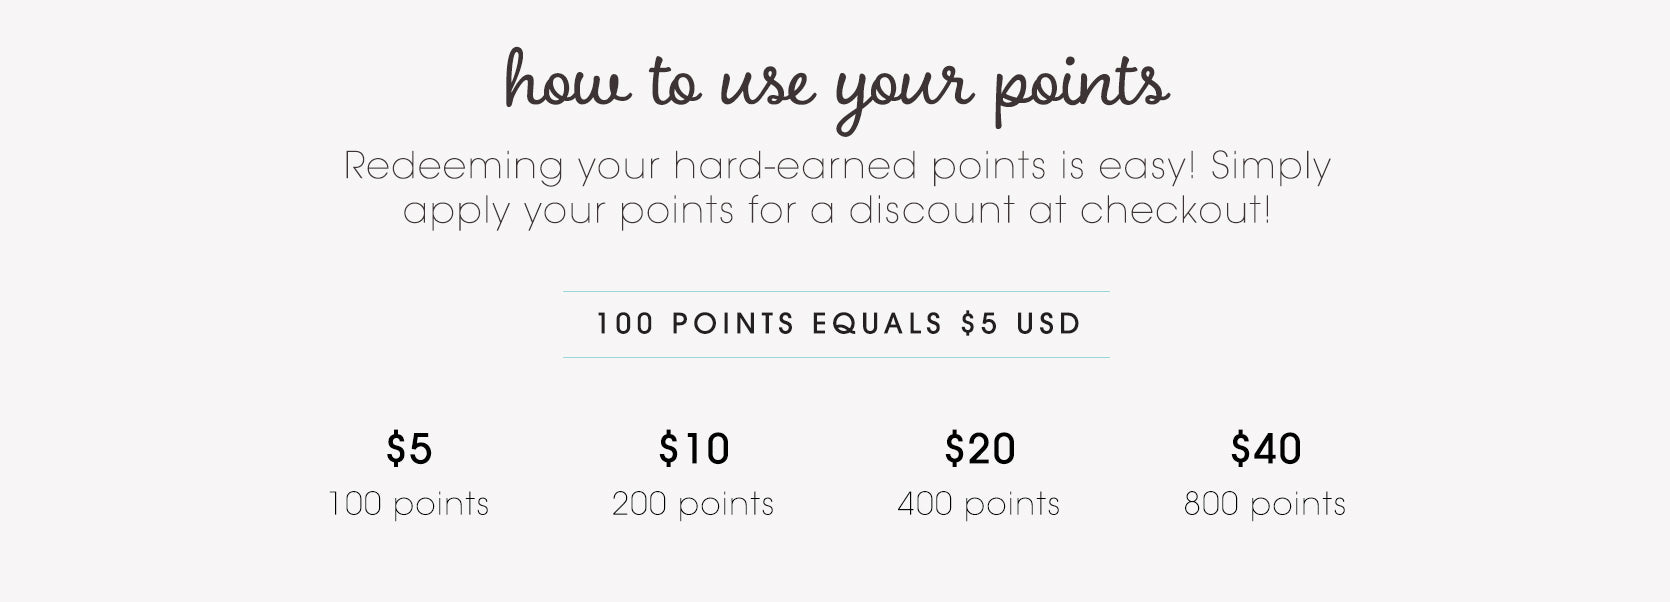The width and height of the screenshot is (1670, 602).
Task: Select the bold $5 reward tier amount
Action: click(x=409, y=449)
